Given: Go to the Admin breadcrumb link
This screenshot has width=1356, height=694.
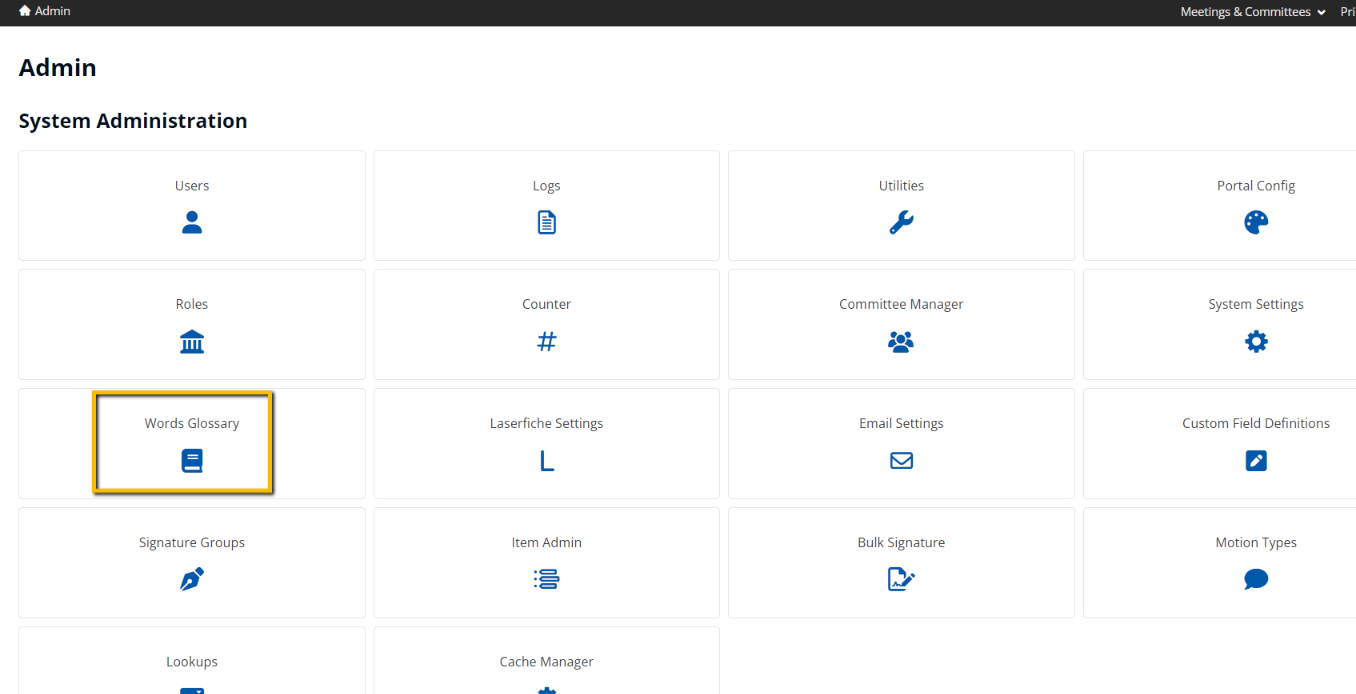Looking at the screenshot, I should click(52, 11).
